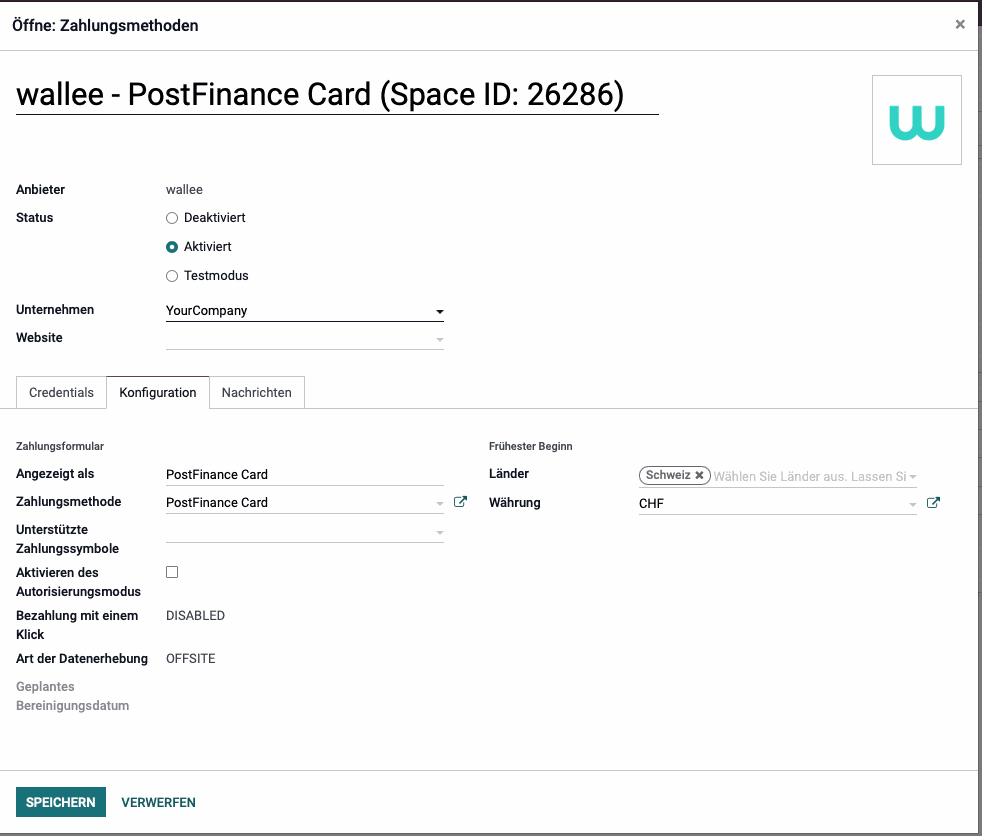Click the wallee logo image

click(916, 120)
